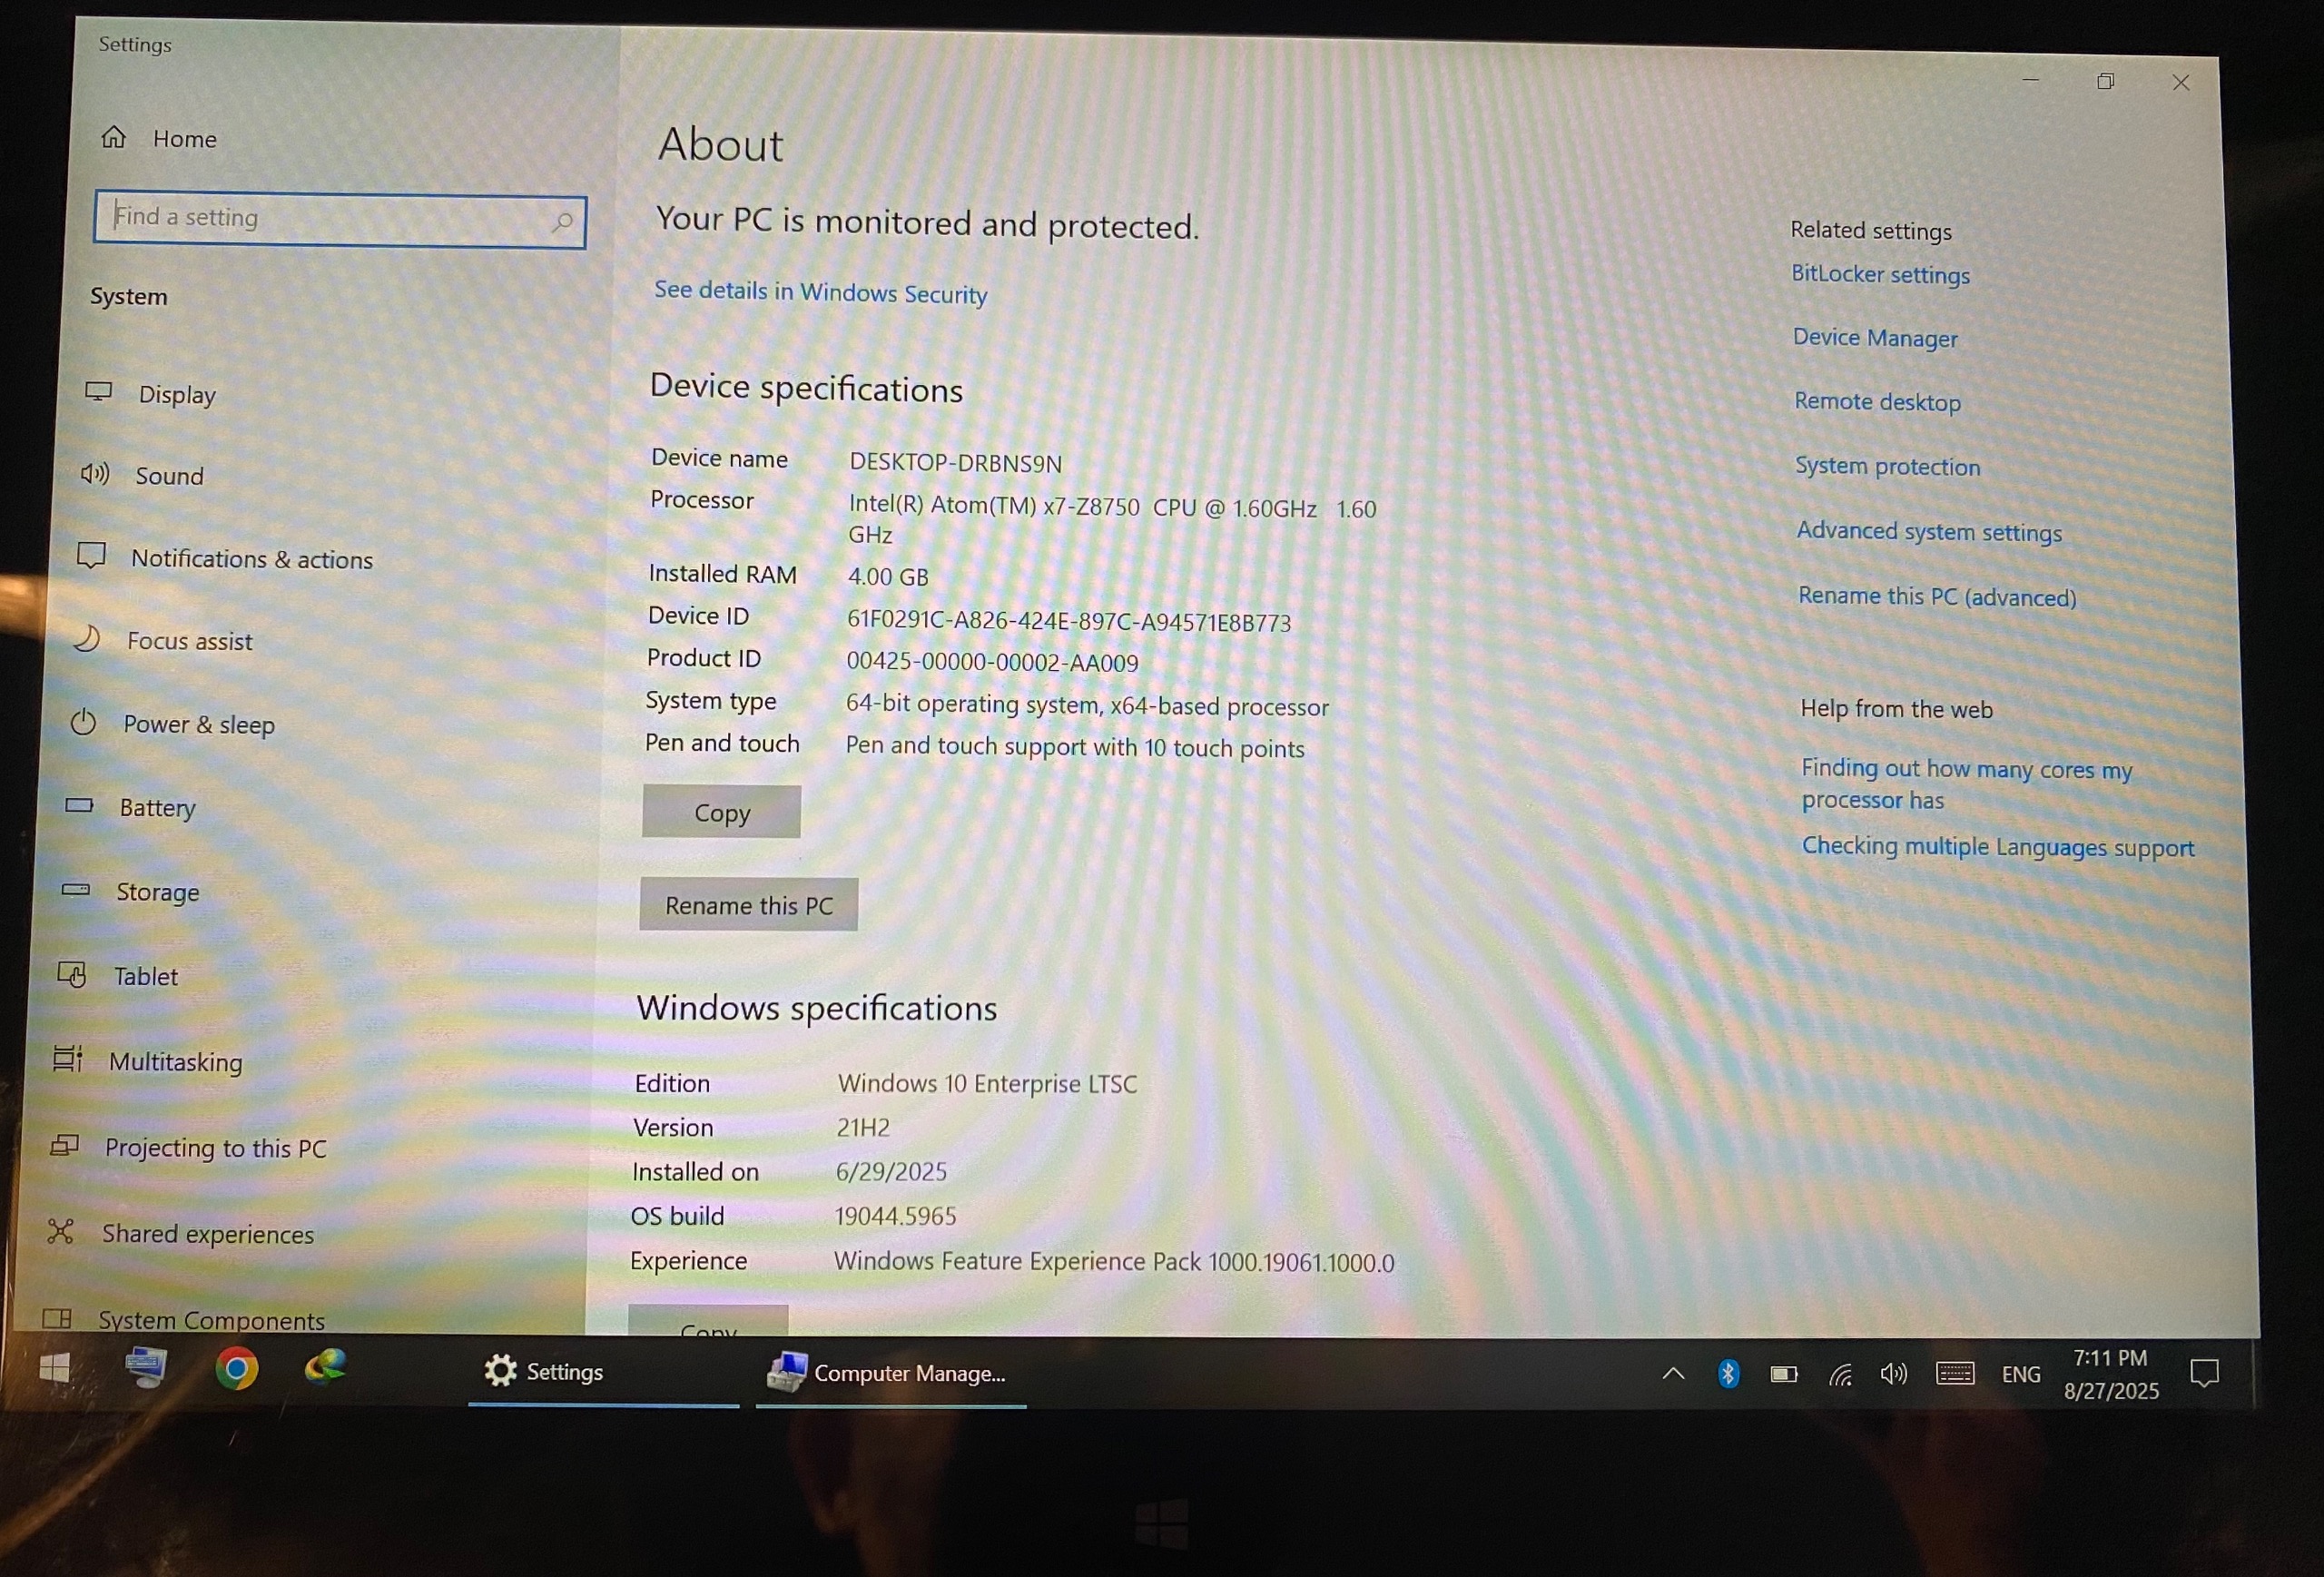Open System protection link
Screen dimensions: 2324x1577
1887,467
